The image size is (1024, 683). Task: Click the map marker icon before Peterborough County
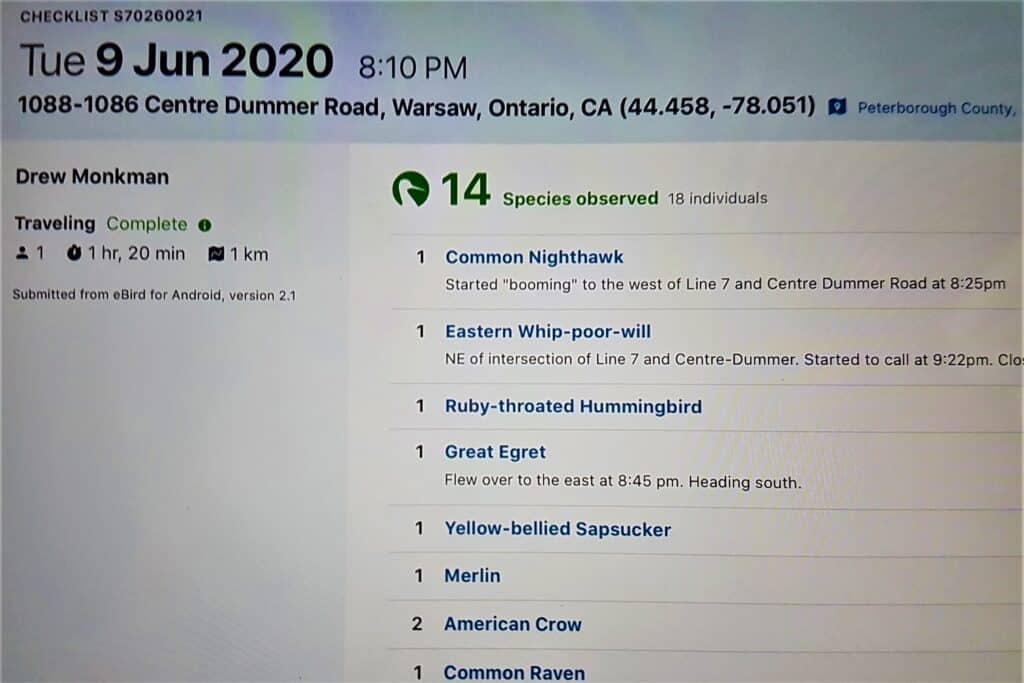click(x=837, y=107)
